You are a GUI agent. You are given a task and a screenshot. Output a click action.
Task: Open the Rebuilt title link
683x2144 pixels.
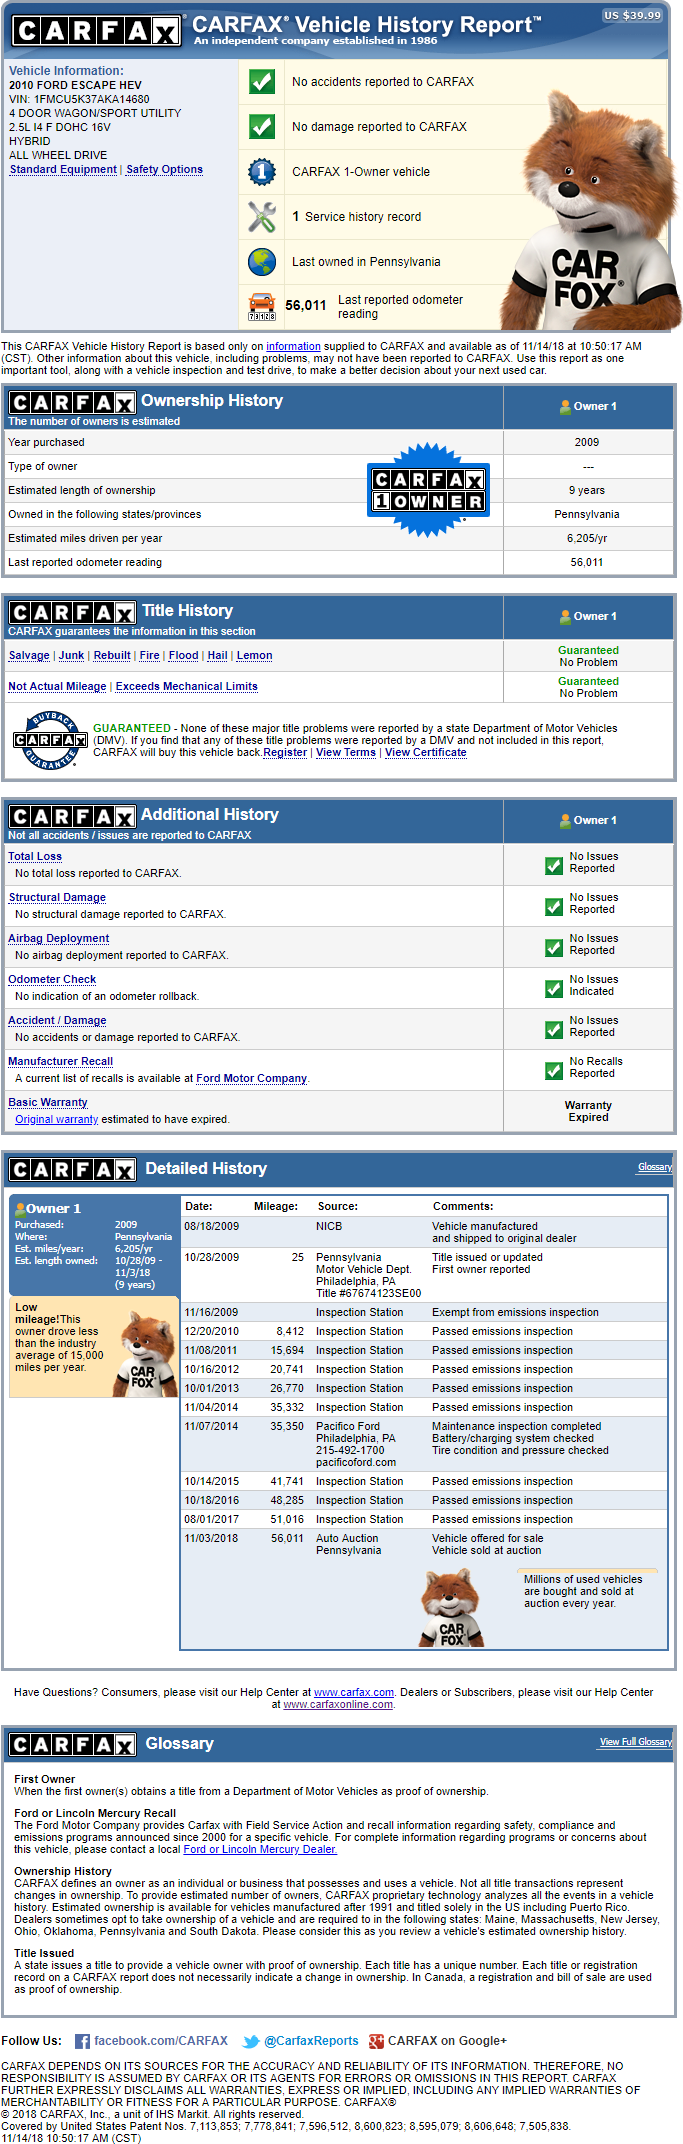pos(112,656)
